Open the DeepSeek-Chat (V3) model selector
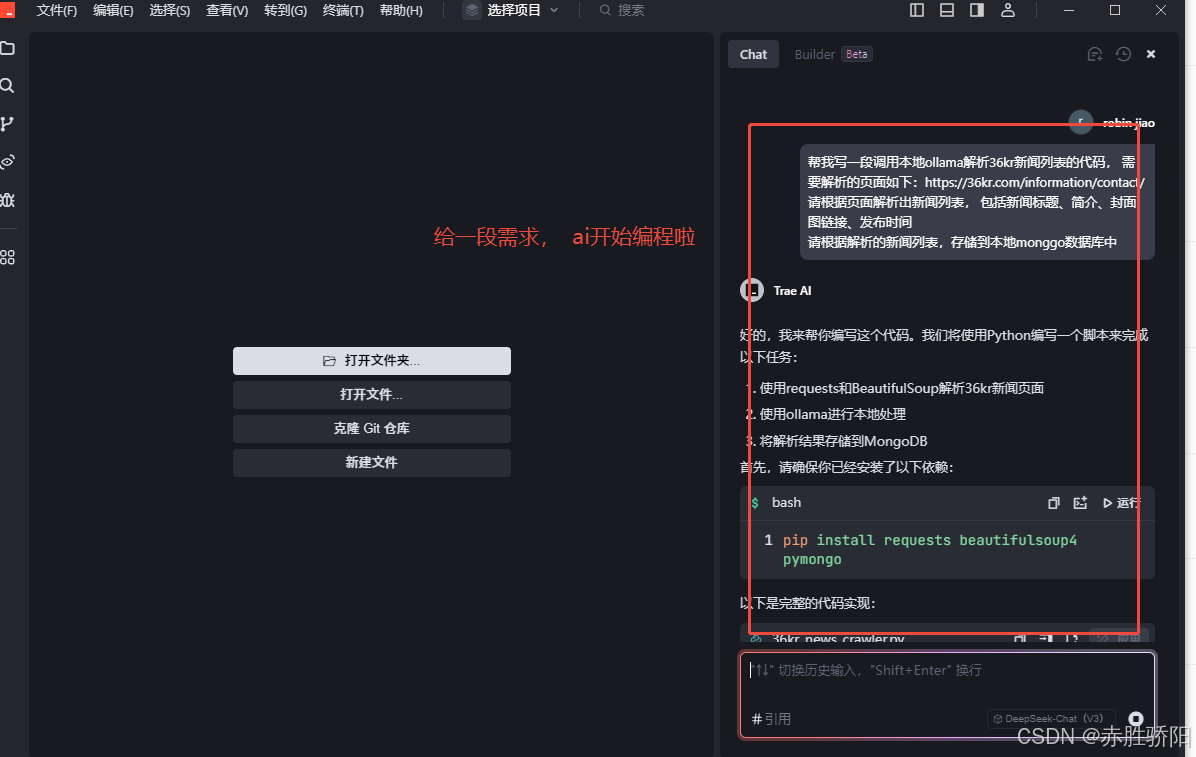The width and height of the screenshot is (1196, 757). click(1050, 719)
